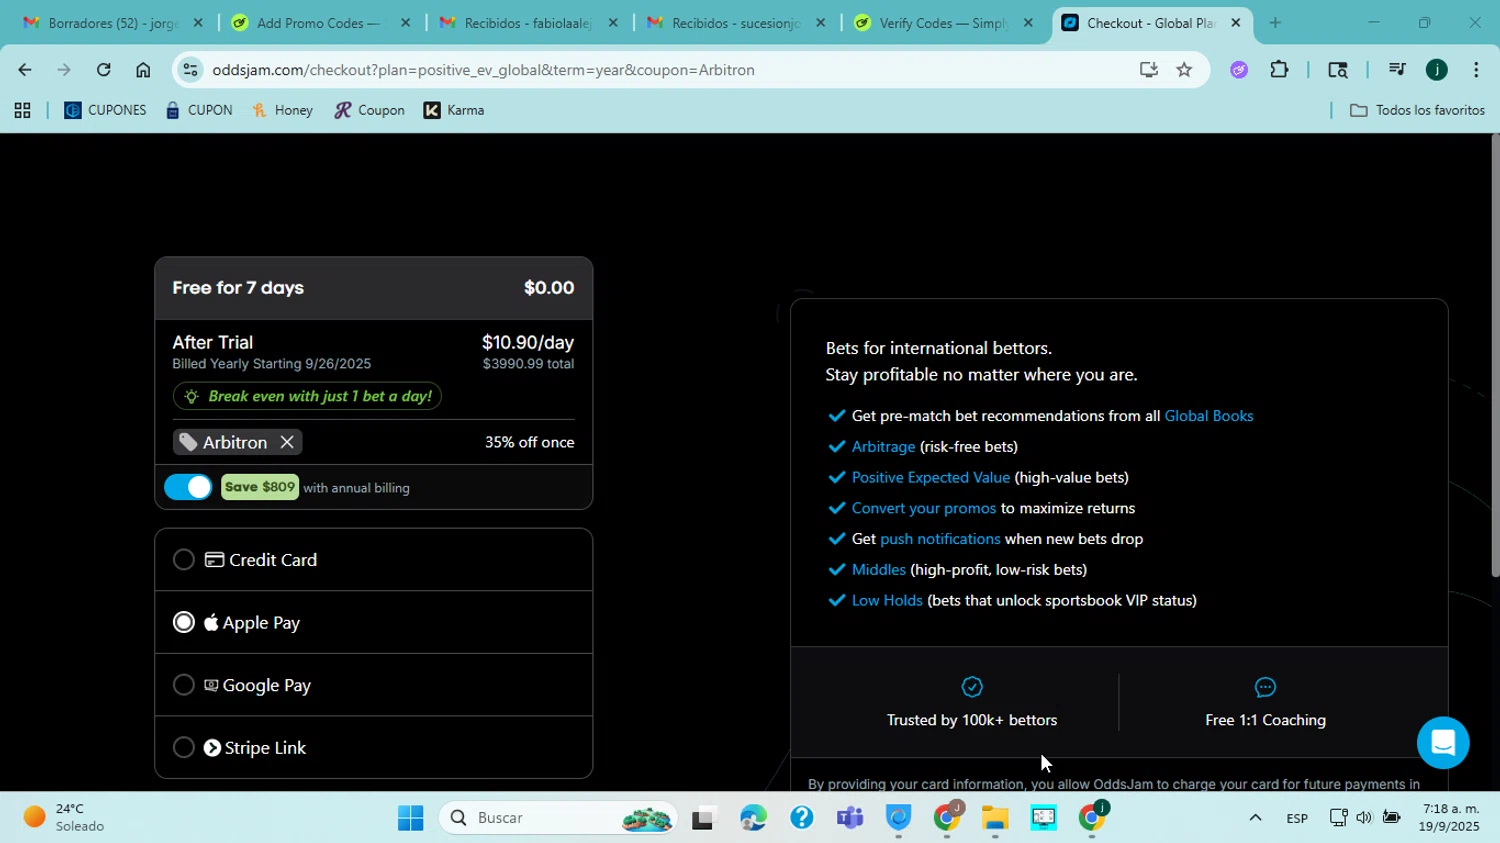The width and height of the screenshot is (1500, 843).
Task: Reload the current page
Action: 103,70
